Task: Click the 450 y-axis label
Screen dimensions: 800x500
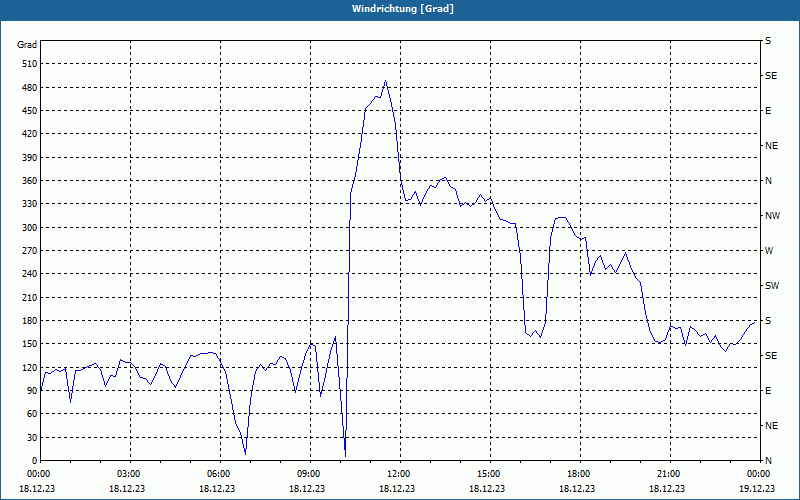Action: pyautogui.click(x=30, y=111)
